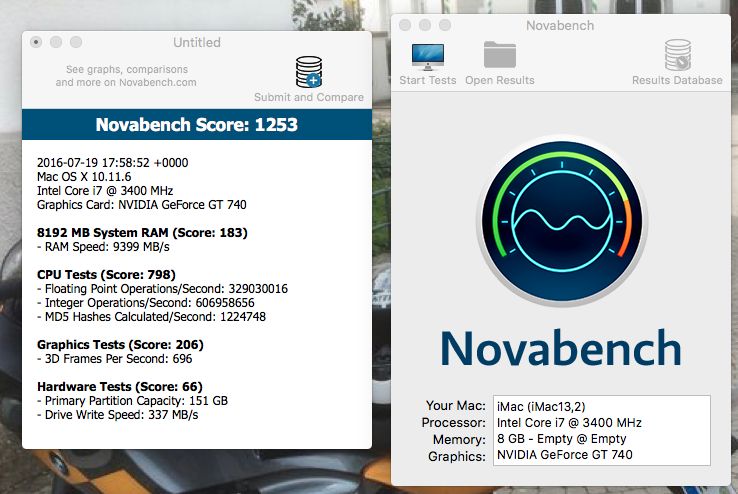Image resolution: width=738 pixels, height=494 pixels.
Task: Click the large Novabench wordmark
Action: pyautogui.click(x=561, y=348)
